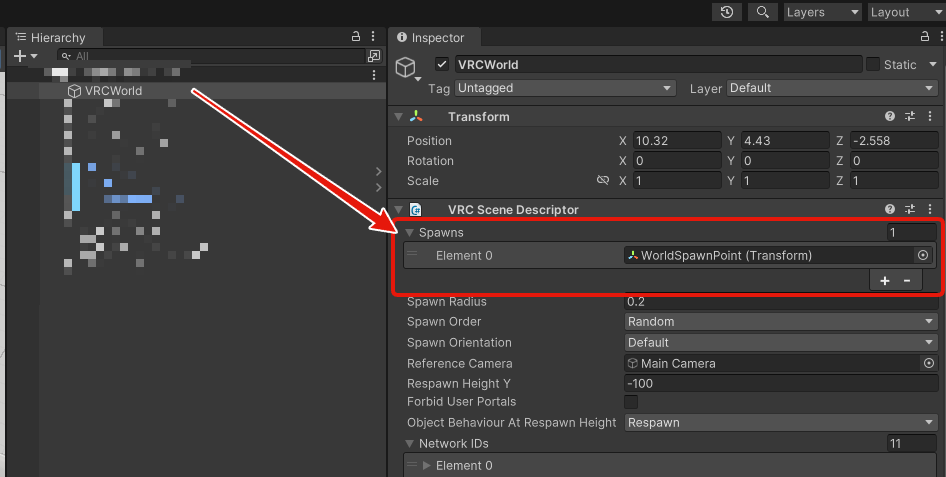
Task: Click the Rotation Z field
Action: click(894, 160)
